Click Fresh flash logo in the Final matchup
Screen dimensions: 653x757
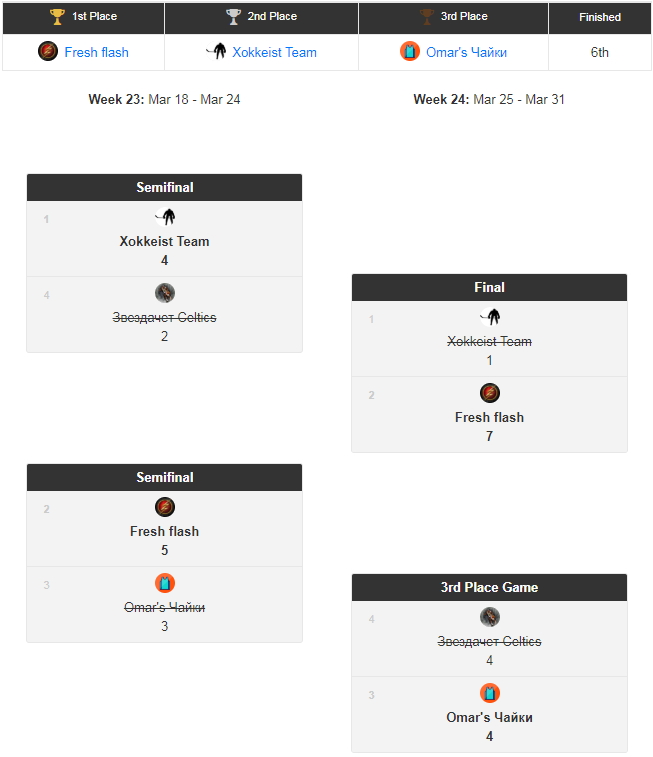pos(489,393)
